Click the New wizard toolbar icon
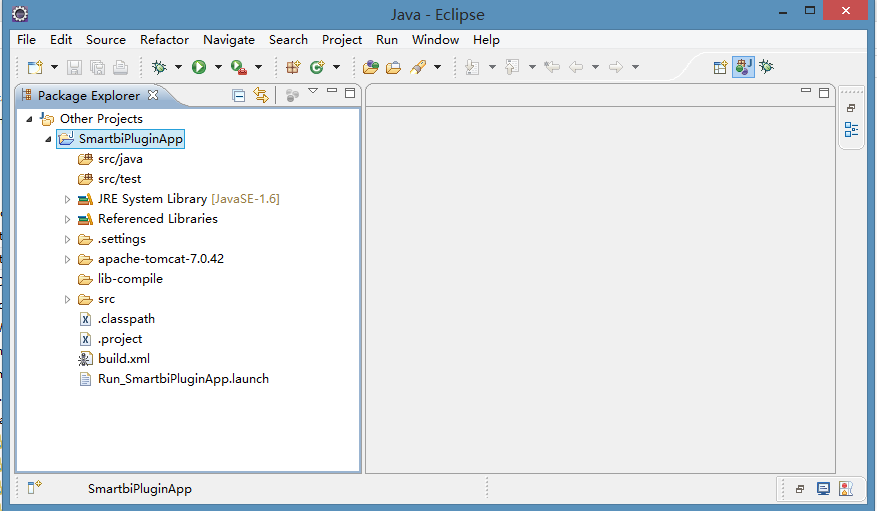The height and width of the screenshot is (511, 877). pyautogui.click(x=35, y=67)
